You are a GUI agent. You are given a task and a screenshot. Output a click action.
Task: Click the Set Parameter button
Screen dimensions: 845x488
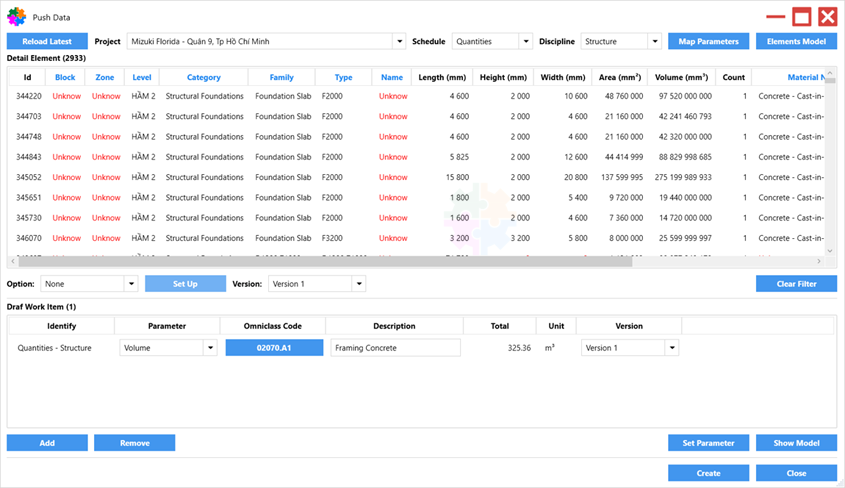pyautogui.click(x=708, y=443)
